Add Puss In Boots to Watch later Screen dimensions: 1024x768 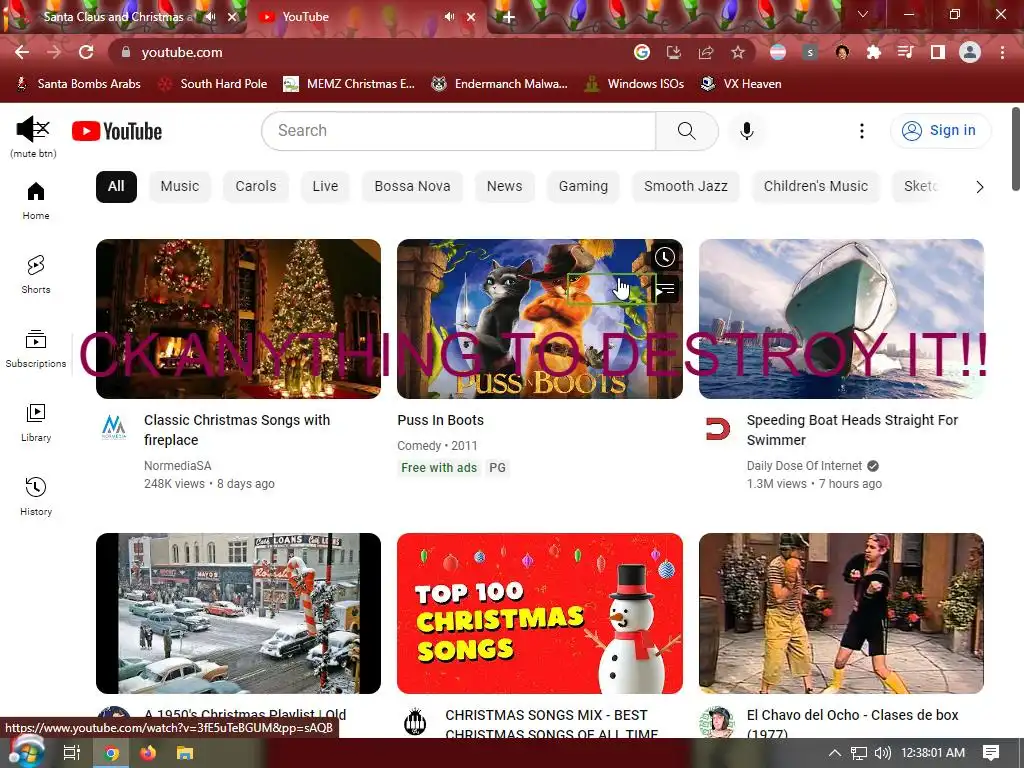click(x=665, y=257)
